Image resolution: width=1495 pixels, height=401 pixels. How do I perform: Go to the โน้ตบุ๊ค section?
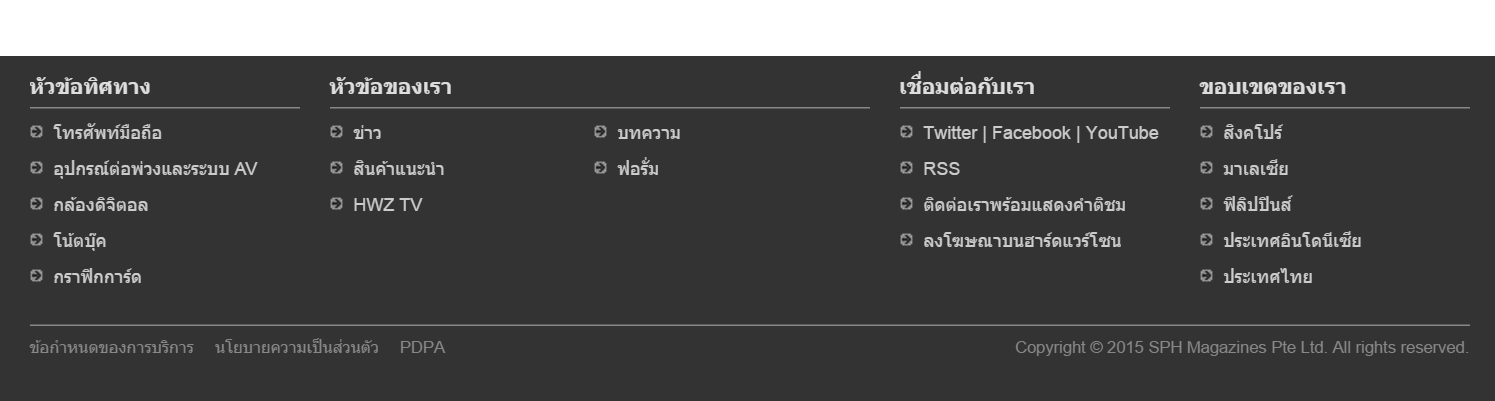(80, 241)
